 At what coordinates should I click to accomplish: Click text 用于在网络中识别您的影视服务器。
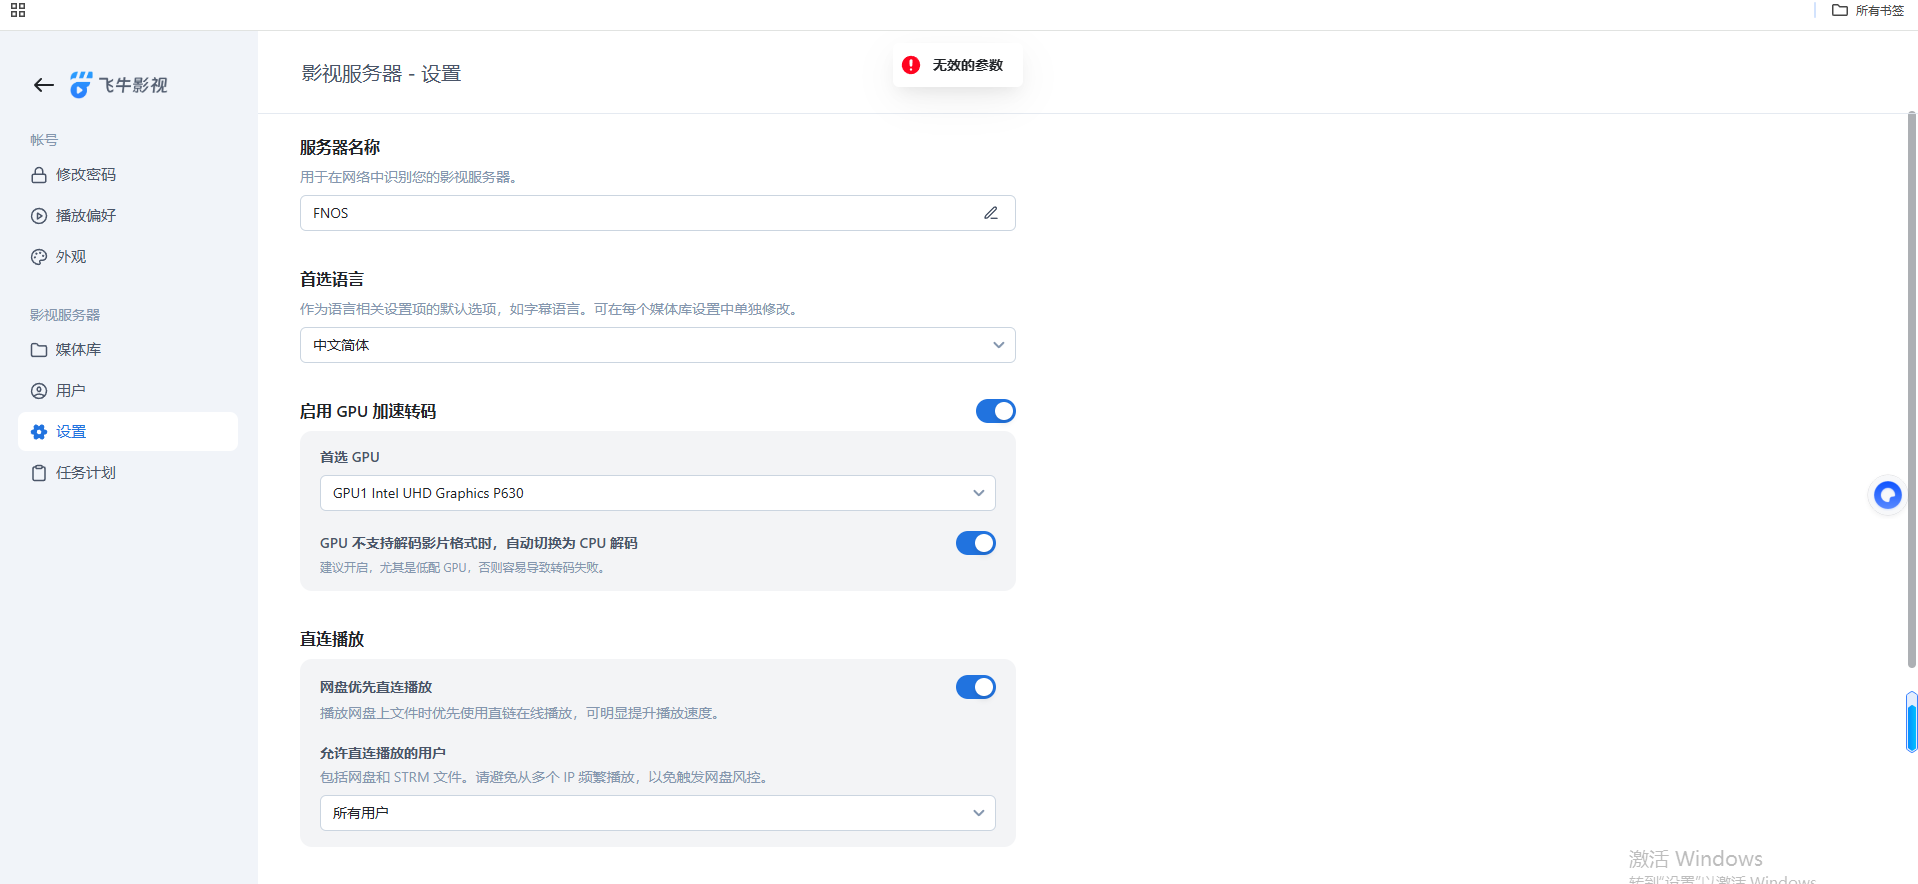(x=409, y=177)
